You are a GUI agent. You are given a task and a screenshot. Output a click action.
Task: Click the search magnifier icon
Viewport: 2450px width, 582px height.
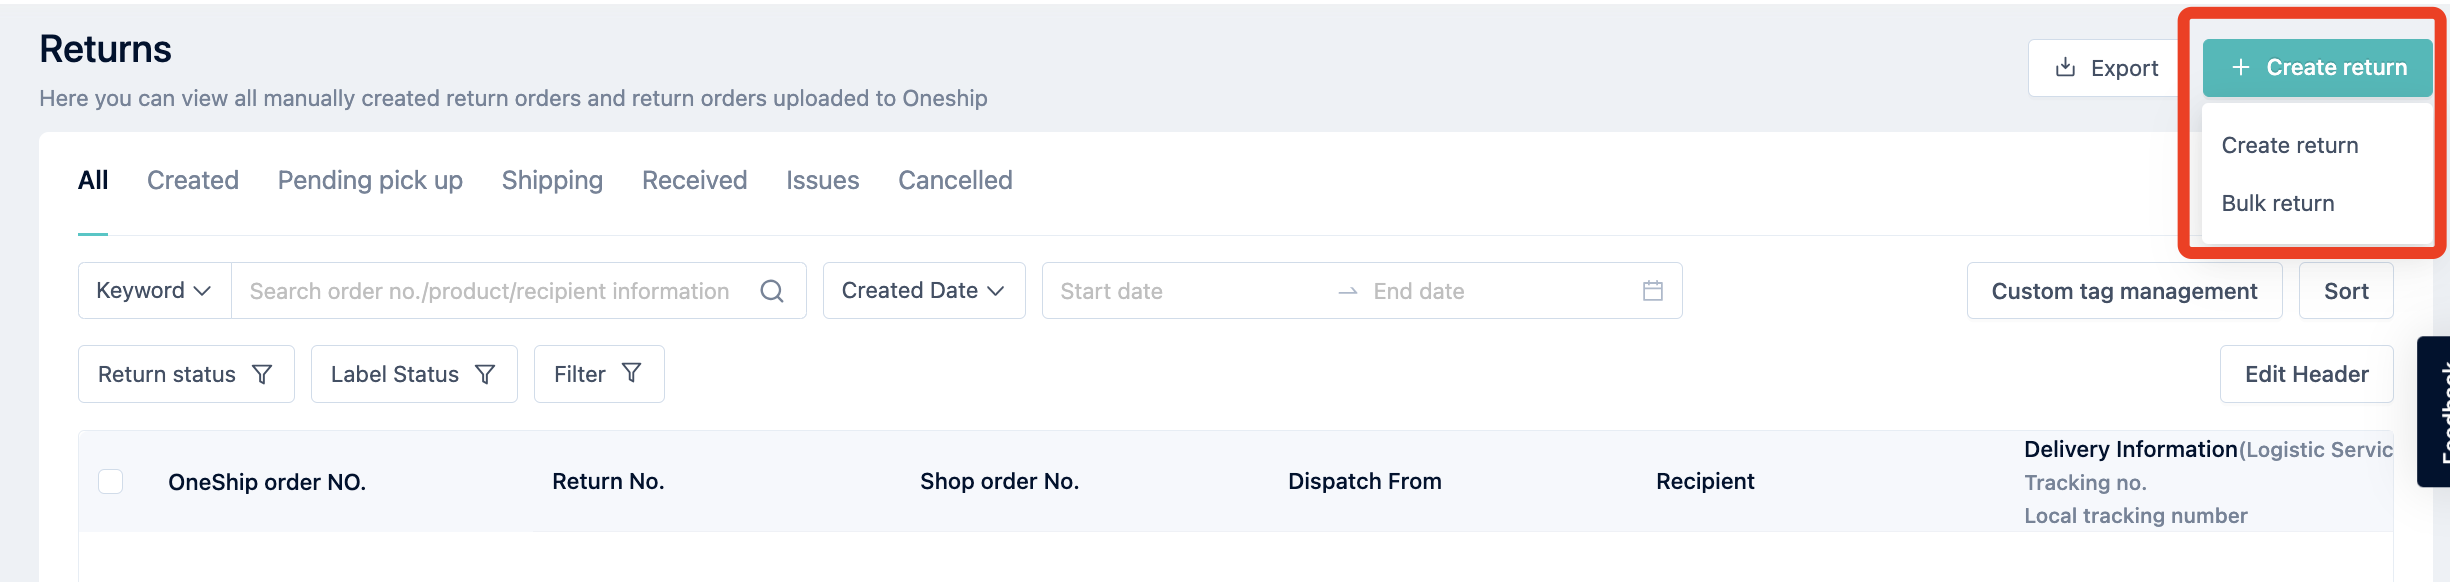771,291
